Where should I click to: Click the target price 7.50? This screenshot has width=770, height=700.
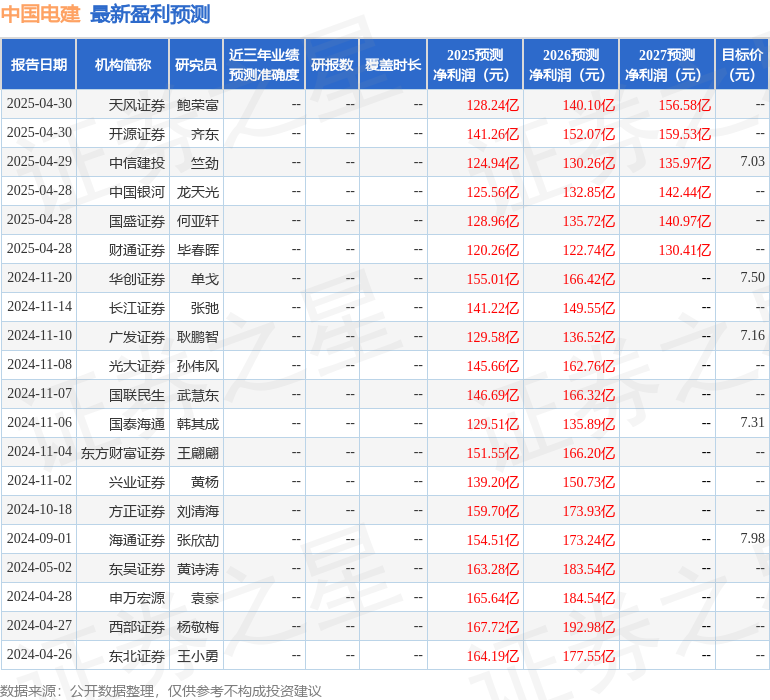[x=752, y=277]
